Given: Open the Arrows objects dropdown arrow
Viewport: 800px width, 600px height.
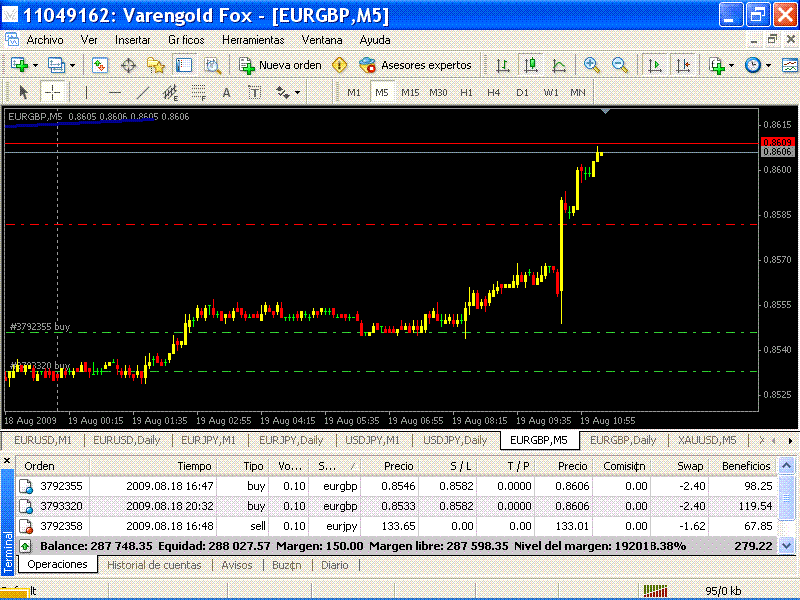Looking at the screenshot, I should 297,93.
